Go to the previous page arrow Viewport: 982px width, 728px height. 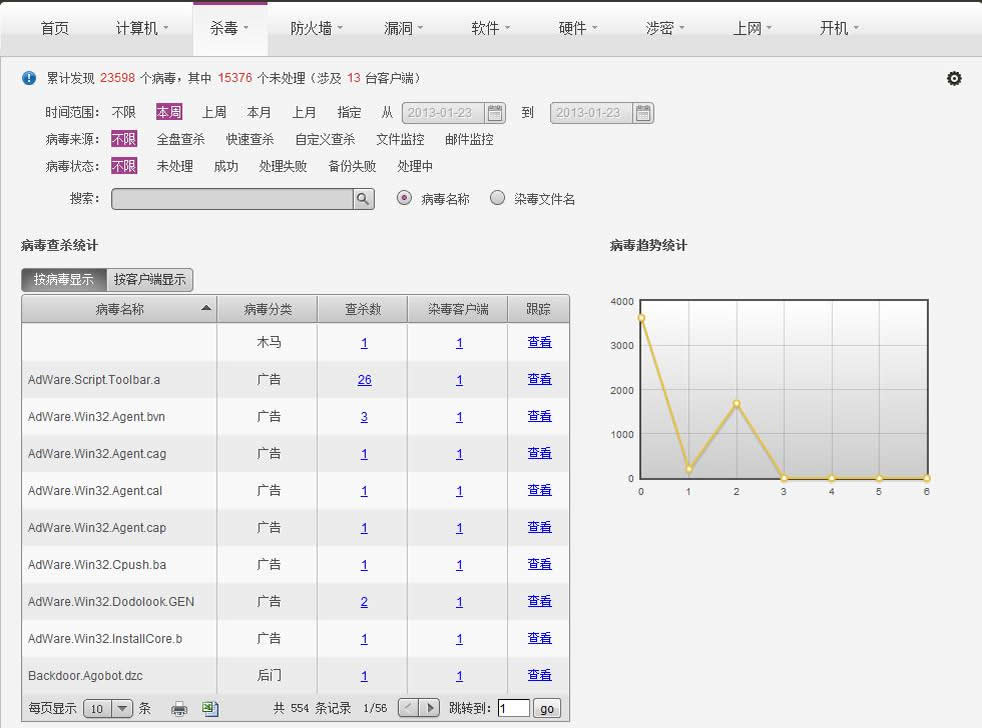coord(408,708)
